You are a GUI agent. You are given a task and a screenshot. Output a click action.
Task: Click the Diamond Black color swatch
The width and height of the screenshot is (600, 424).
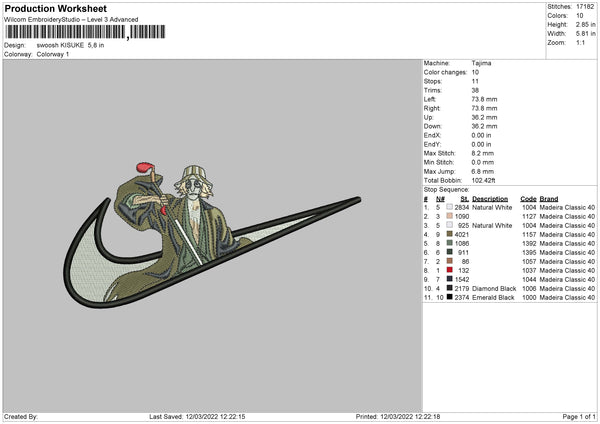(x=449, y=288)
